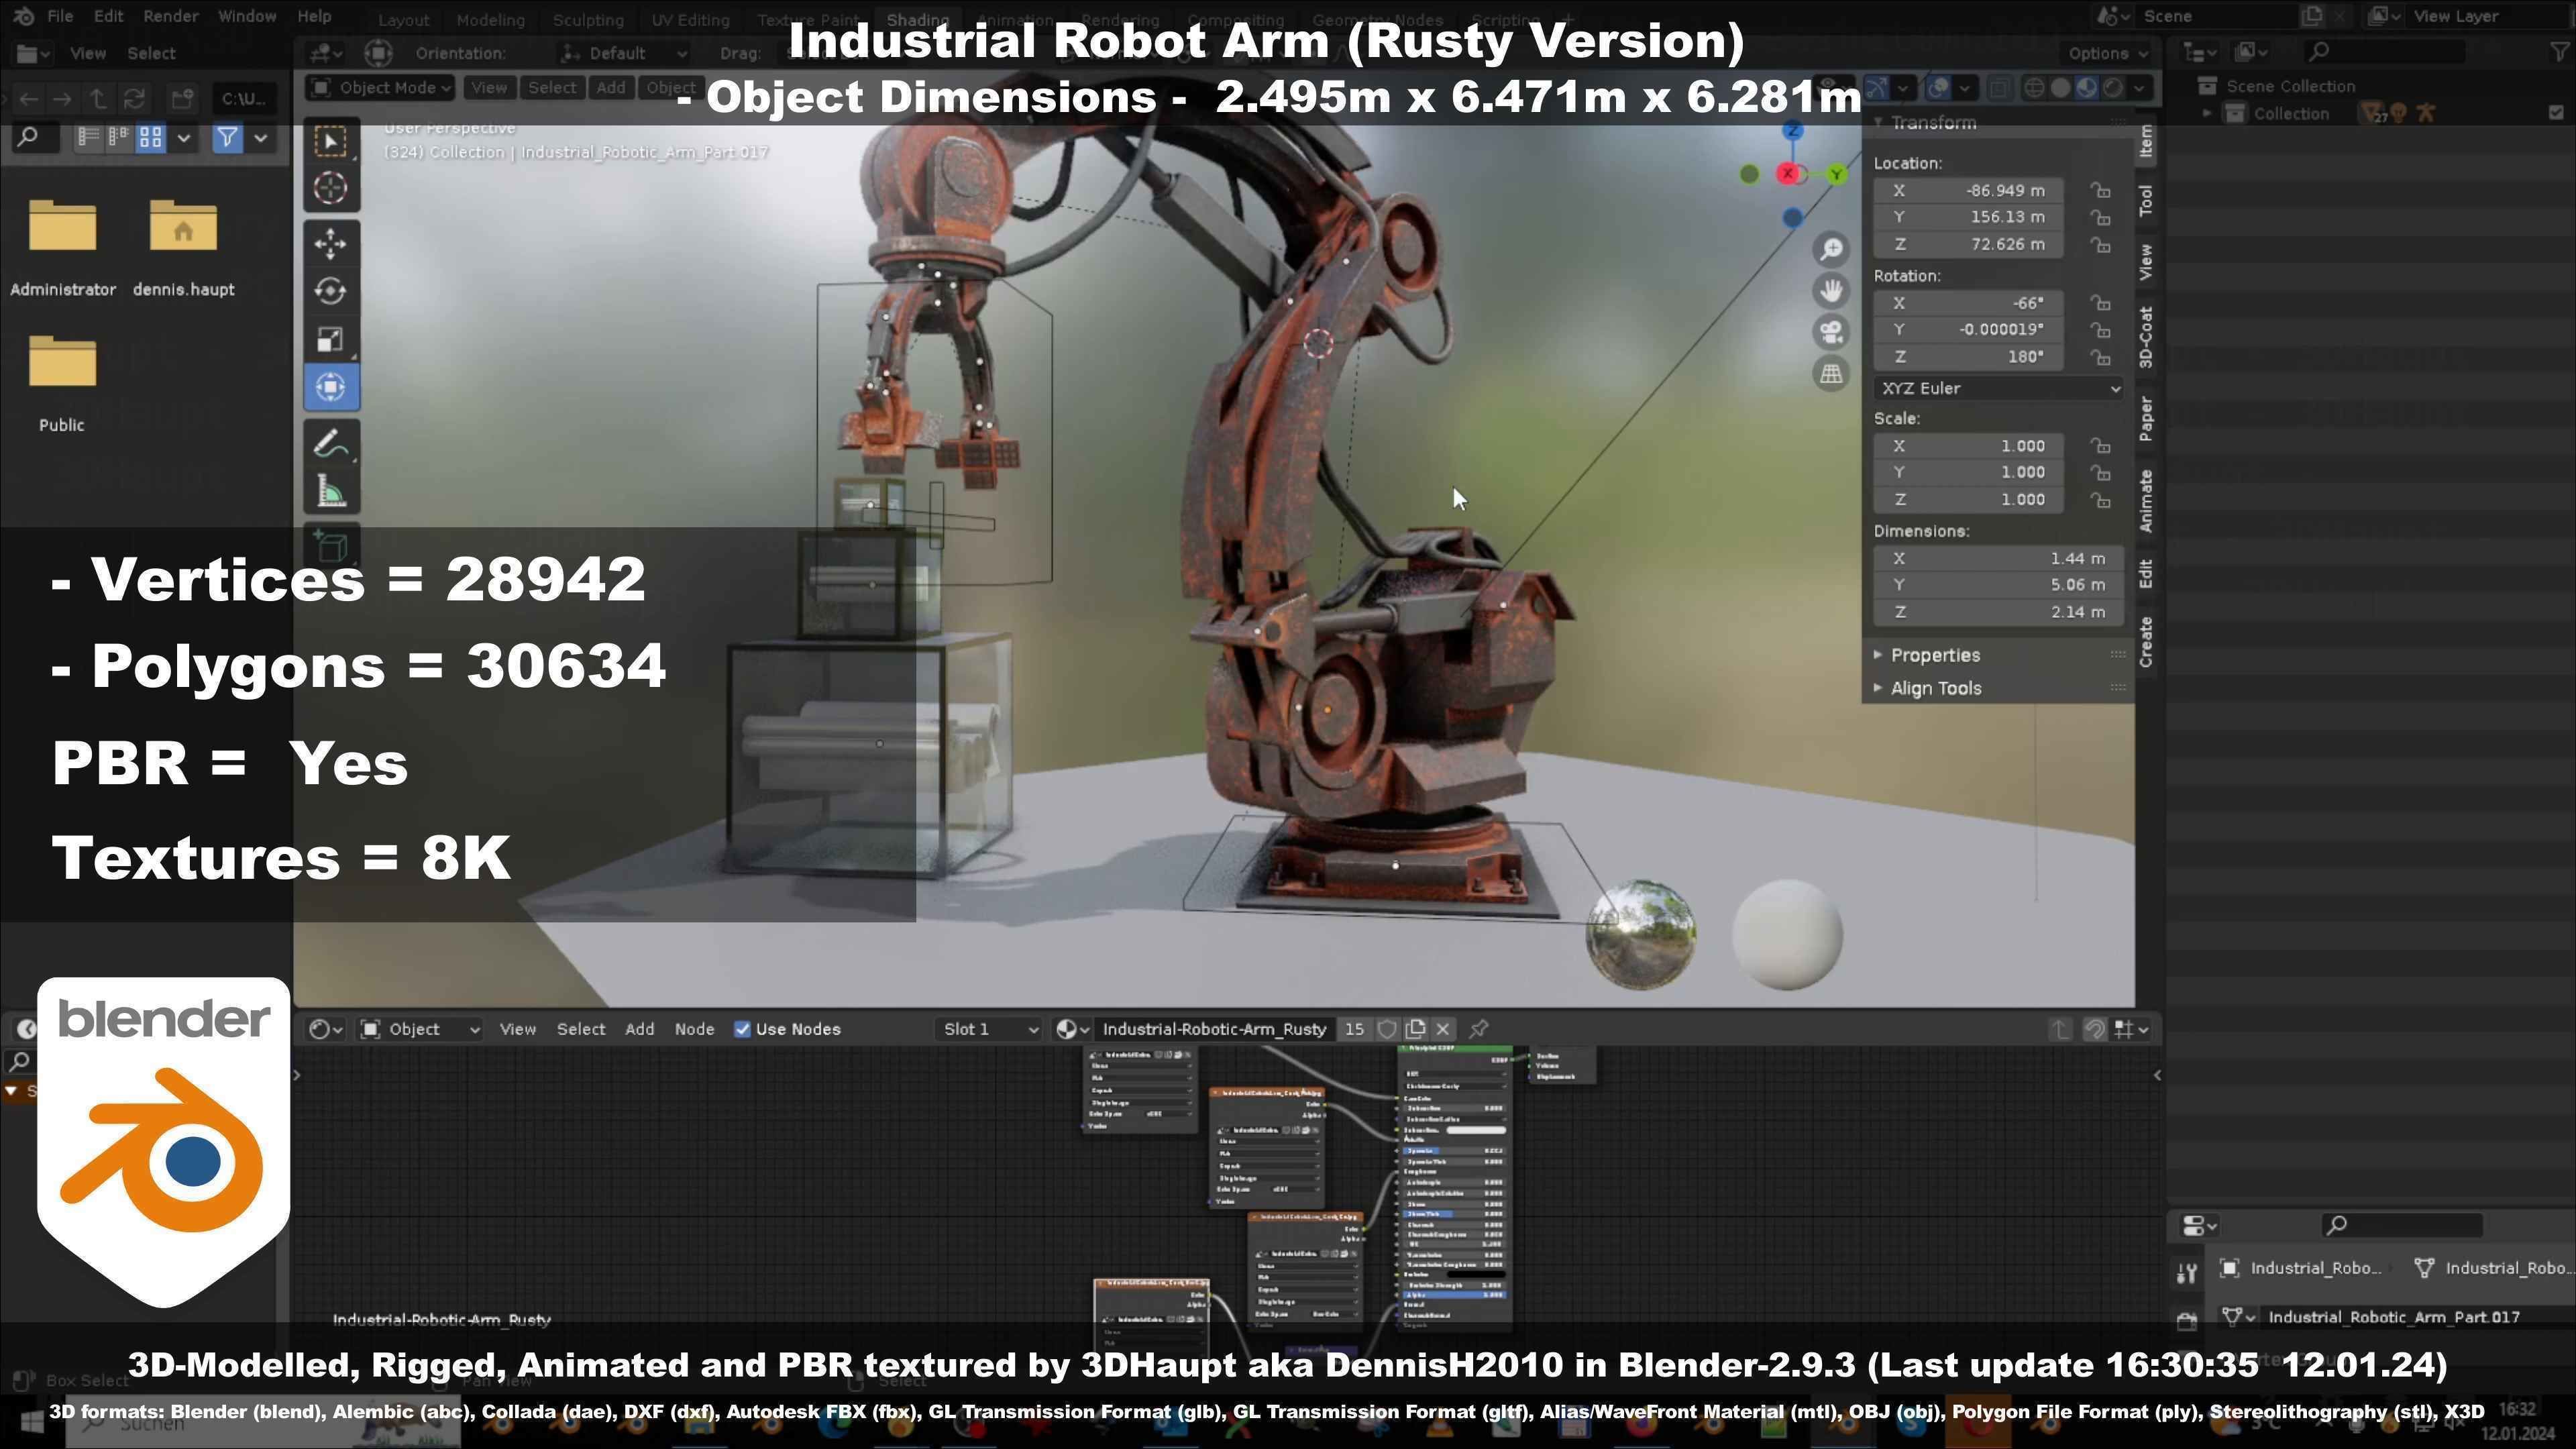The height and width of the screenshot is (1449, 2576).
Task: Click the thumbnail display mode icon
Action: tap(151, 137)
